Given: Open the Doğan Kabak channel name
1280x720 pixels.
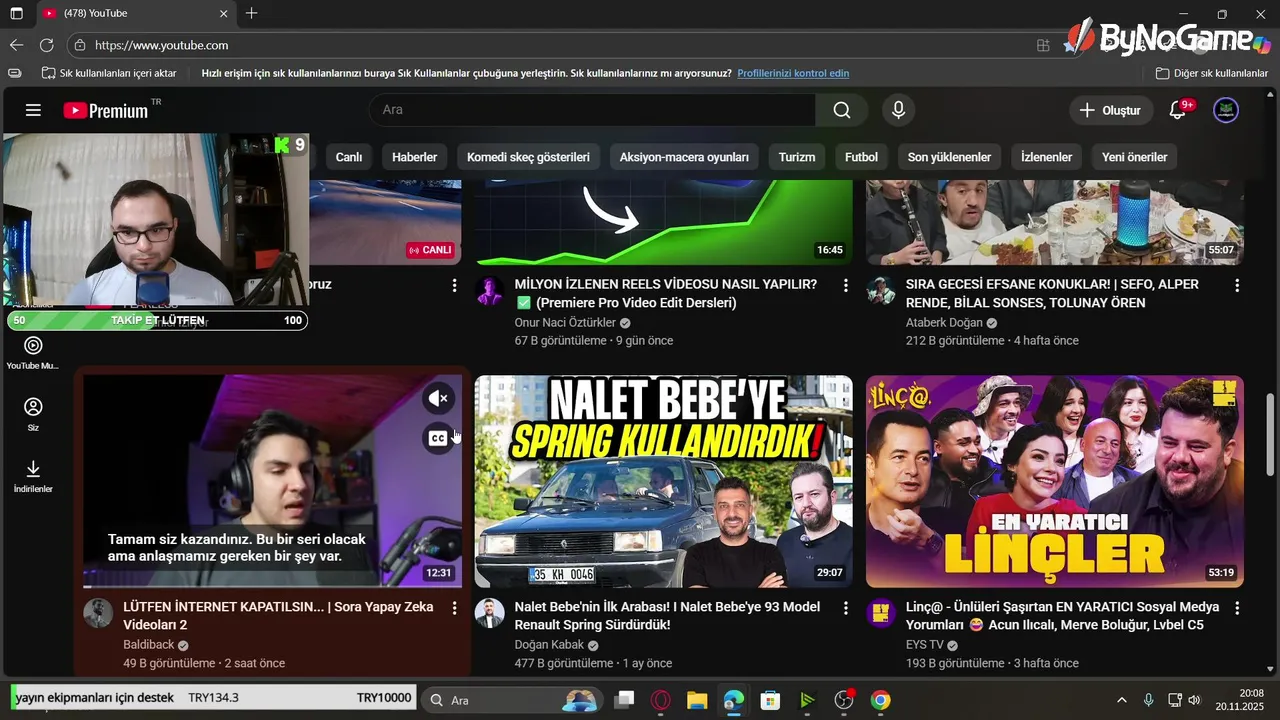Looking at the screenshot, I should click(549, 645).
